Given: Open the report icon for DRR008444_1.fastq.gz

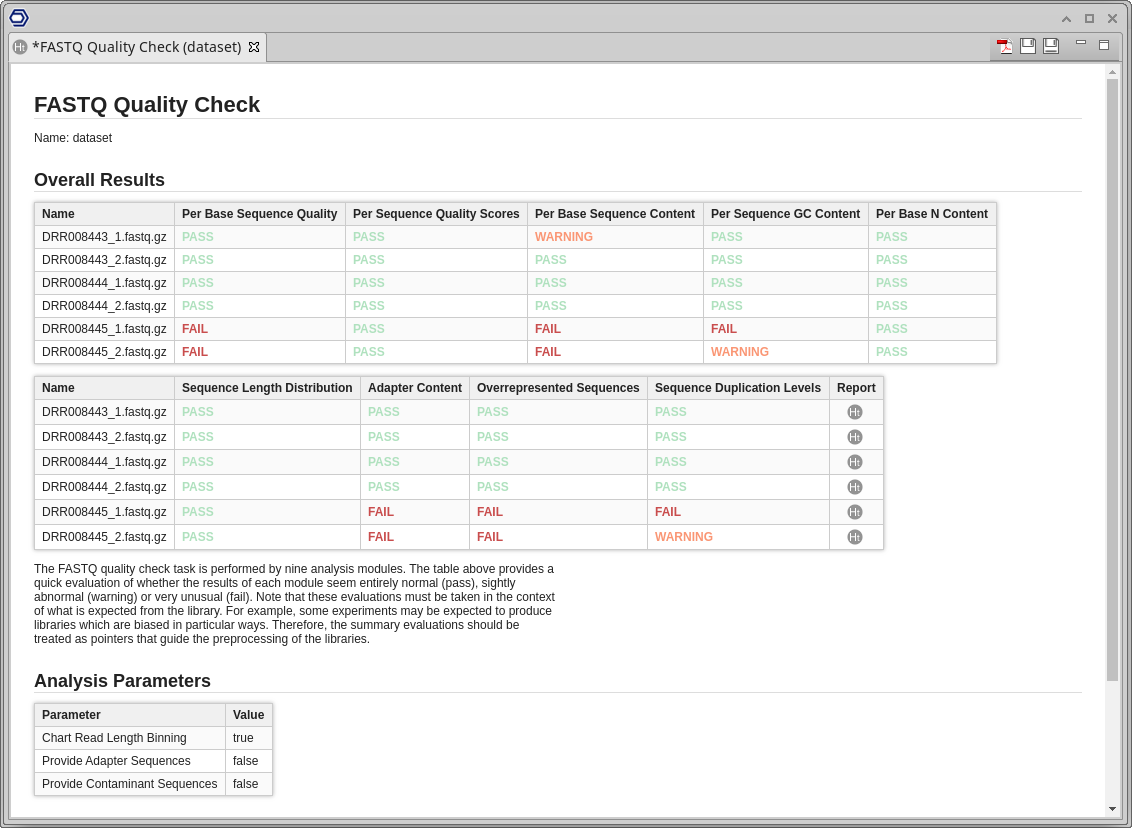Looking at the screenshot, I should (854, 462).
